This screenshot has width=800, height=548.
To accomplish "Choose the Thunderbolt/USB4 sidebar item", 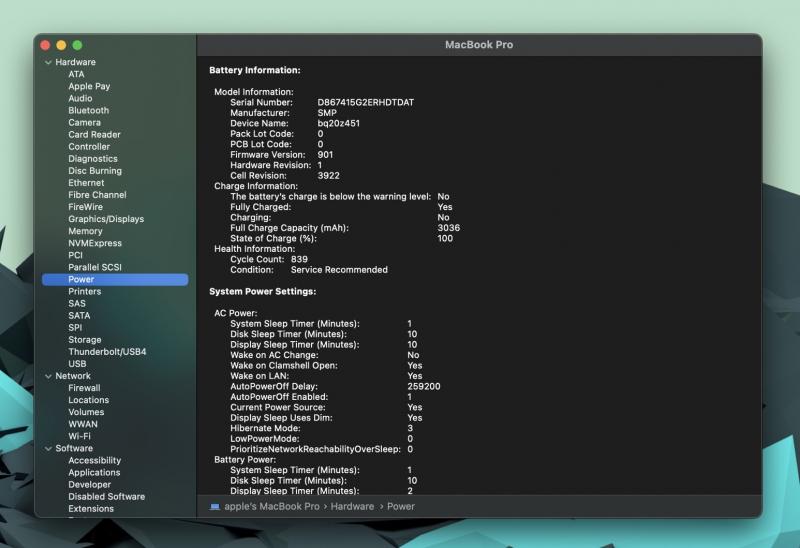I will (107, 352).
